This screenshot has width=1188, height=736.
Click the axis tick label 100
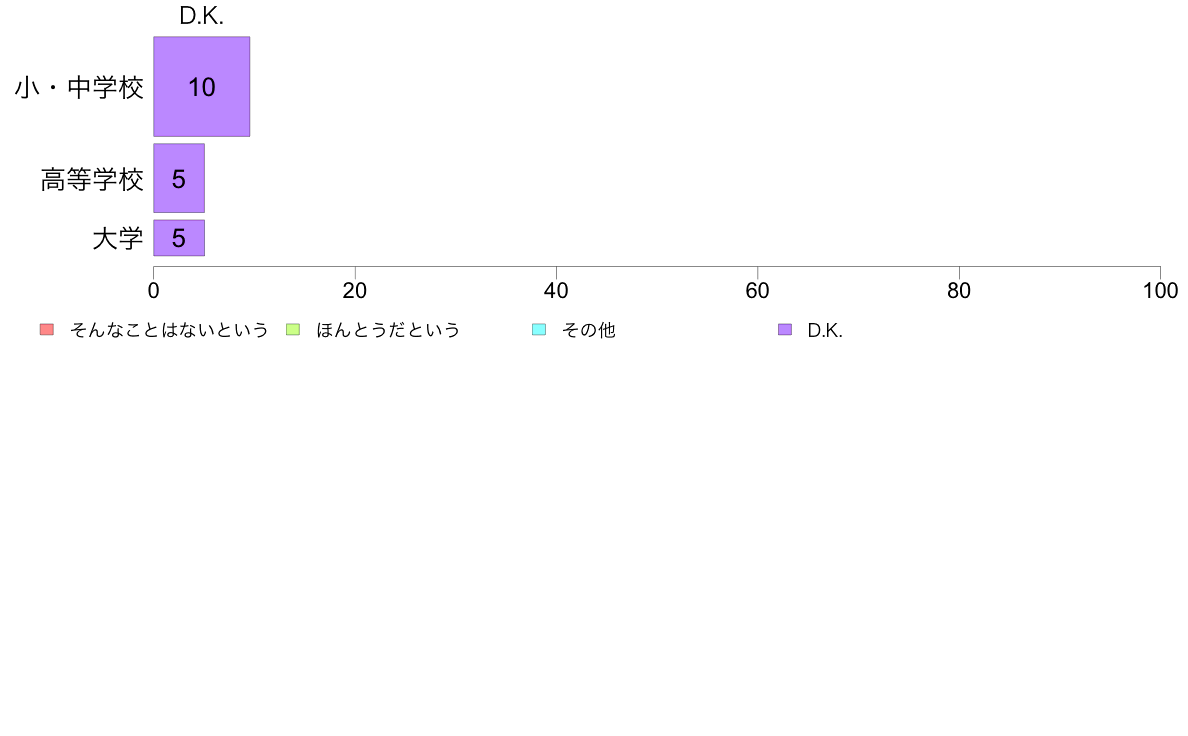point(1160,290)
